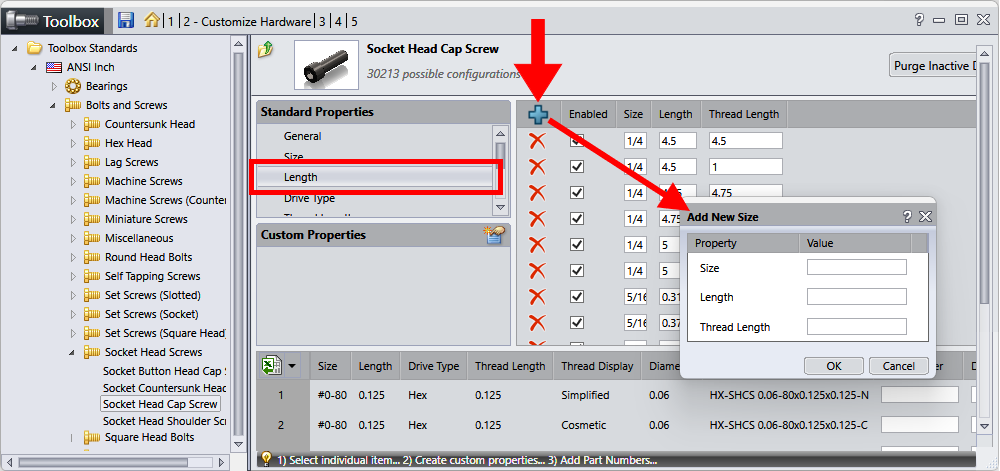Go to step 1 in the Toolbox breadcrumb

(x=171, y=22)
